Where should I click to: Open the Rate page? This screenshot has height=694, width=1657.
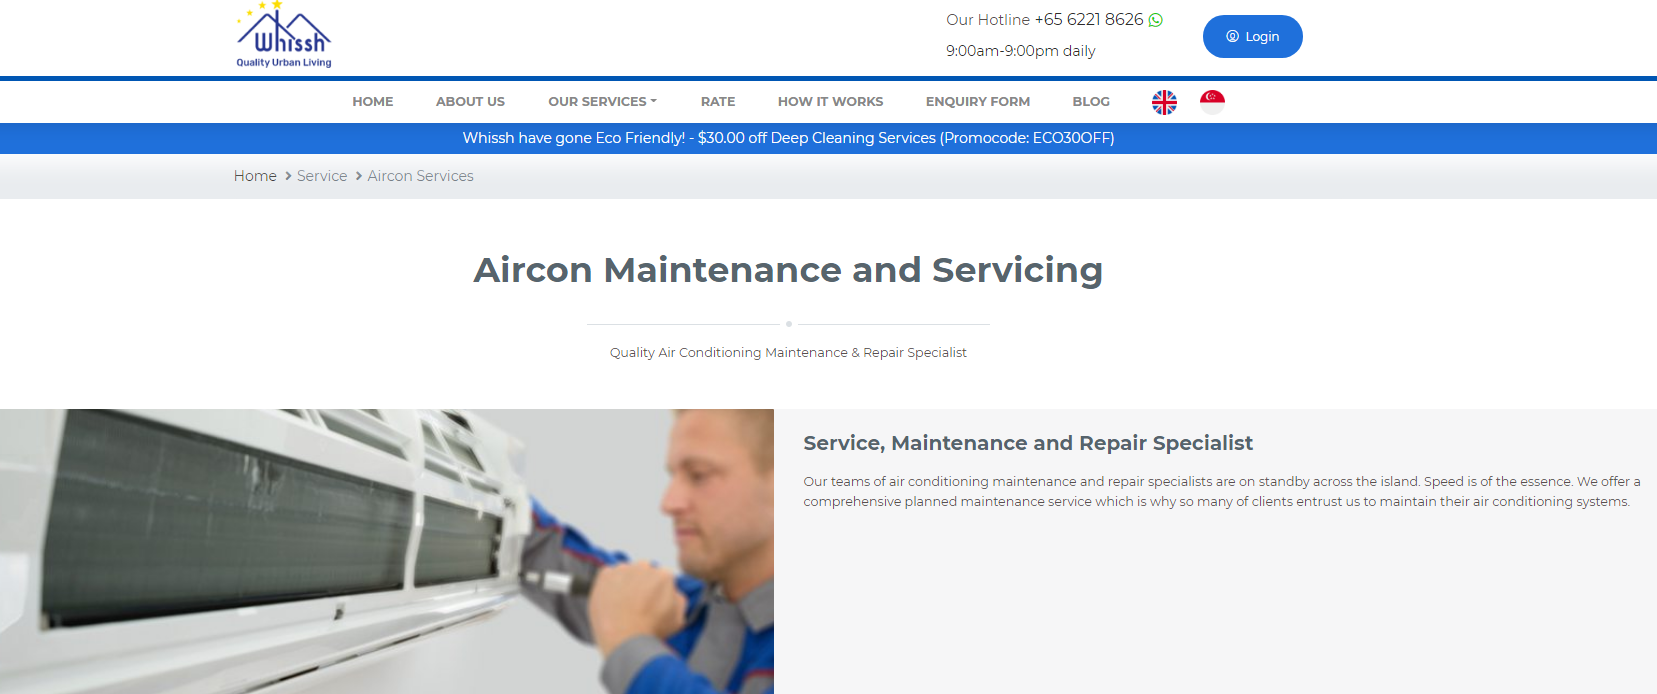click(x=718, y=102)
